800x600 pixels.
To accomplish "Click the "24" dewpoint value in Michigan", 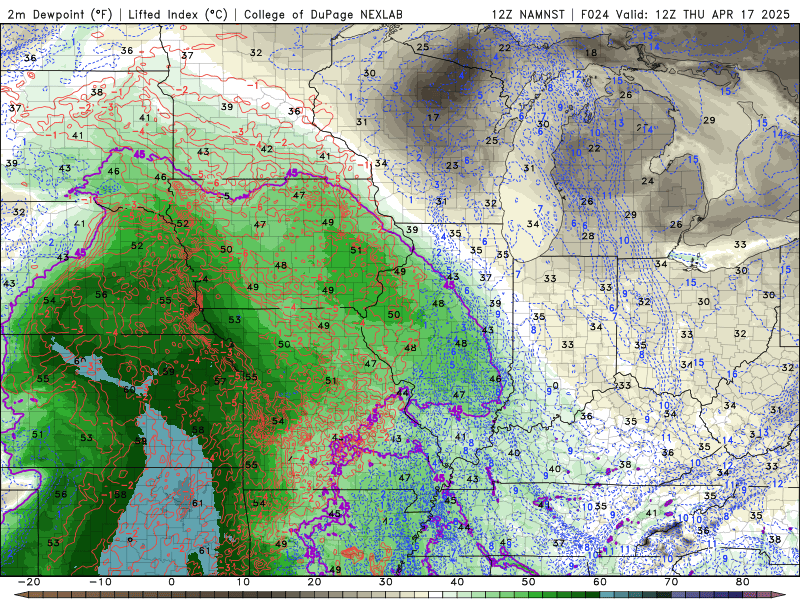I will (x=647, y=181).
